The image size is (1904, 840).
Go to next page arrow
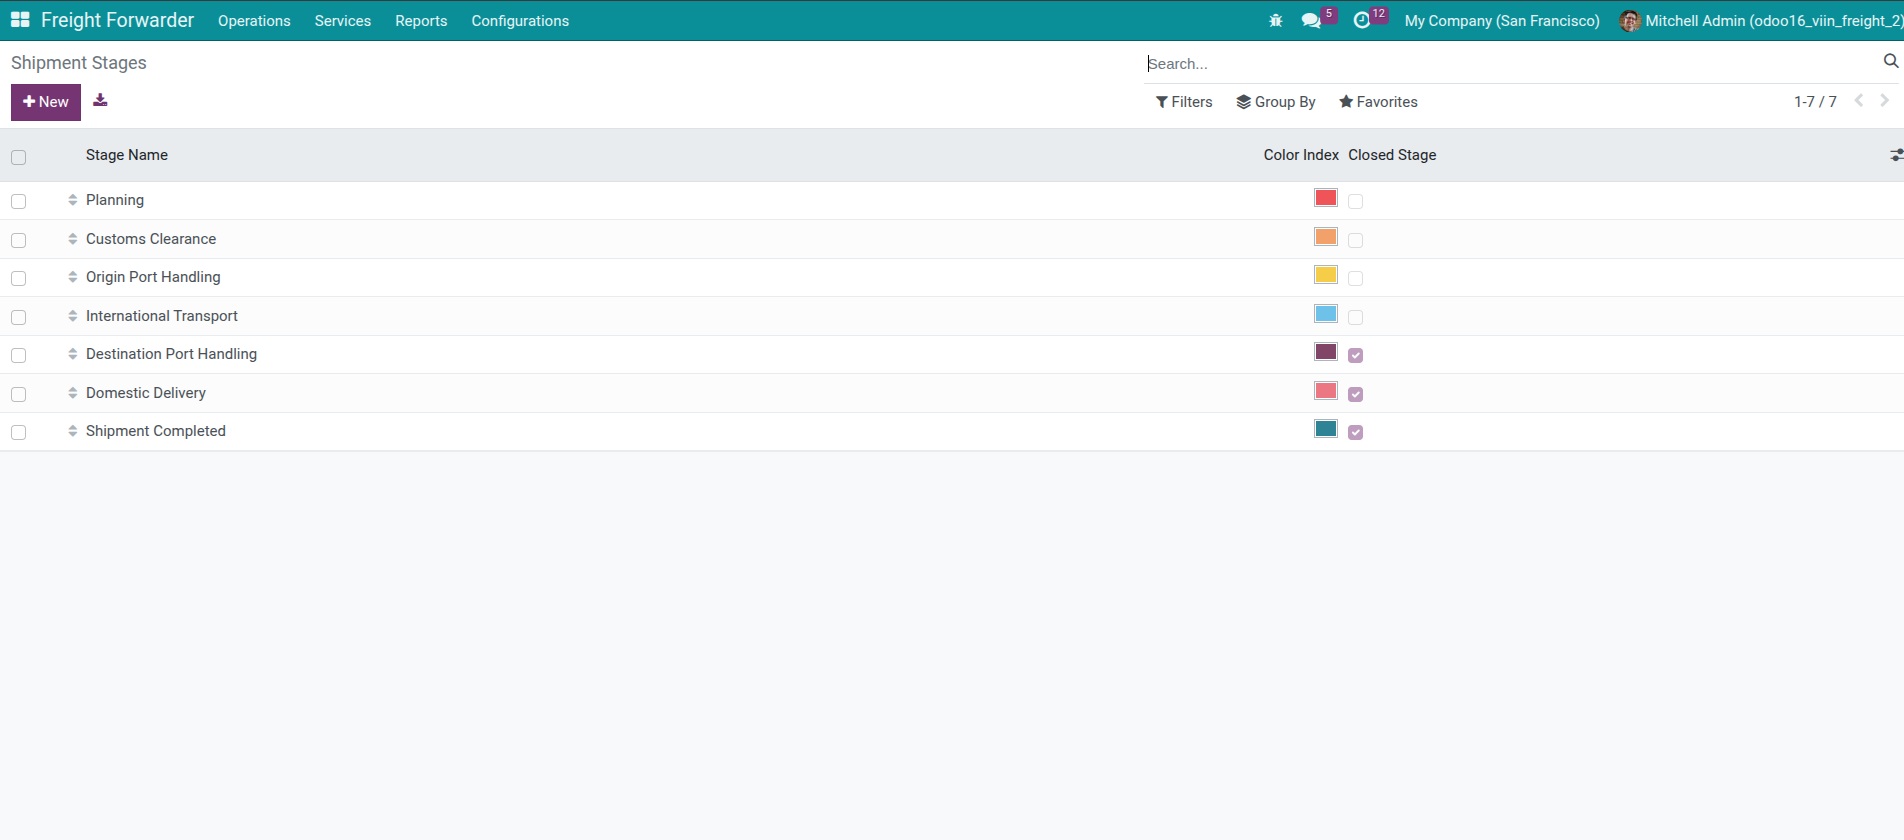tap(1884, 101)
